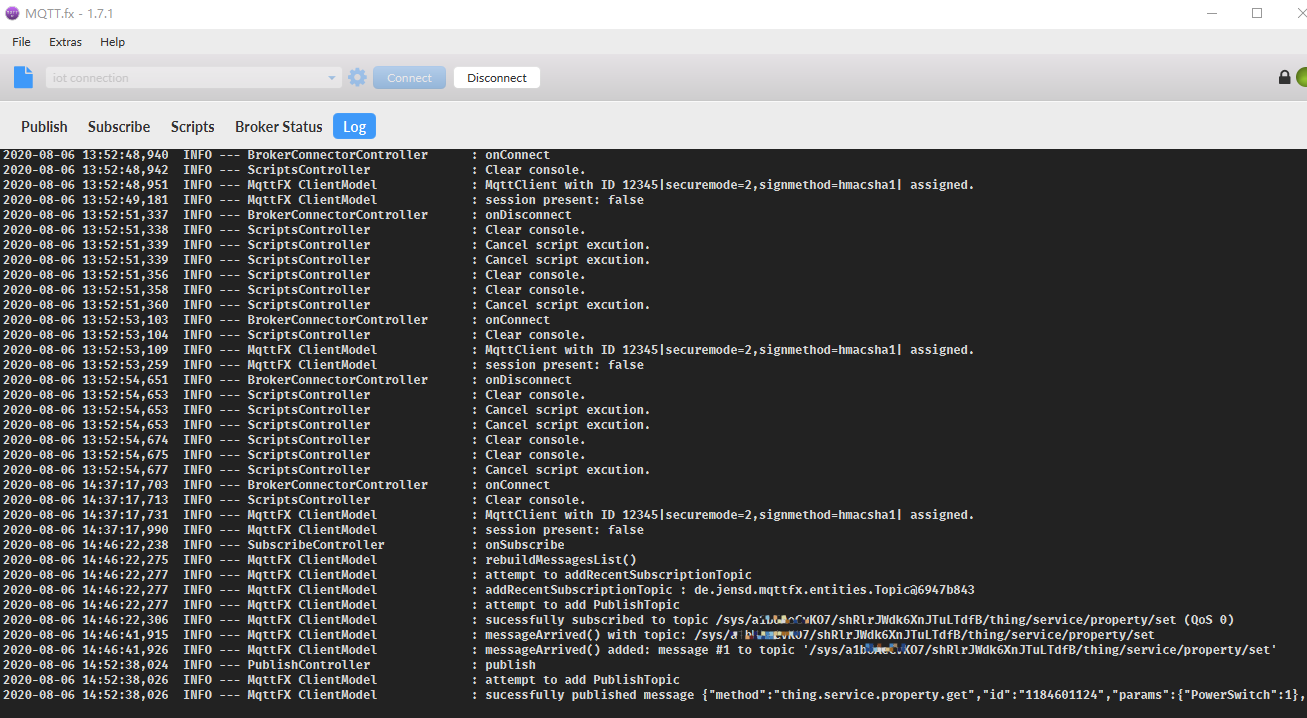
Task: Open the Extras menu
Action: (x=66, y=42)
